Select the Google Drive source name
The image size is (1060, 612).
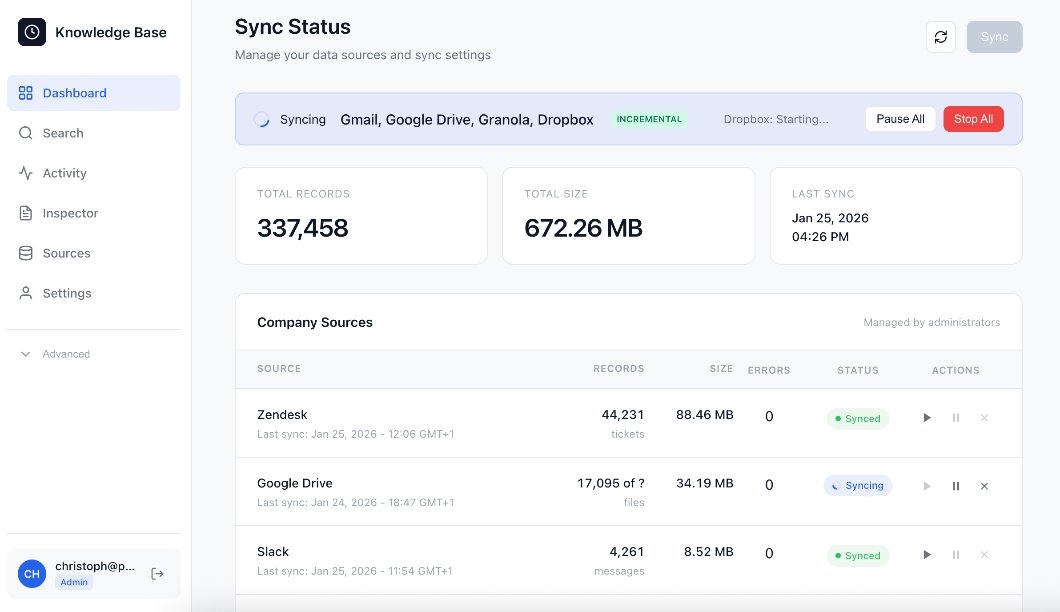(295, 483)
